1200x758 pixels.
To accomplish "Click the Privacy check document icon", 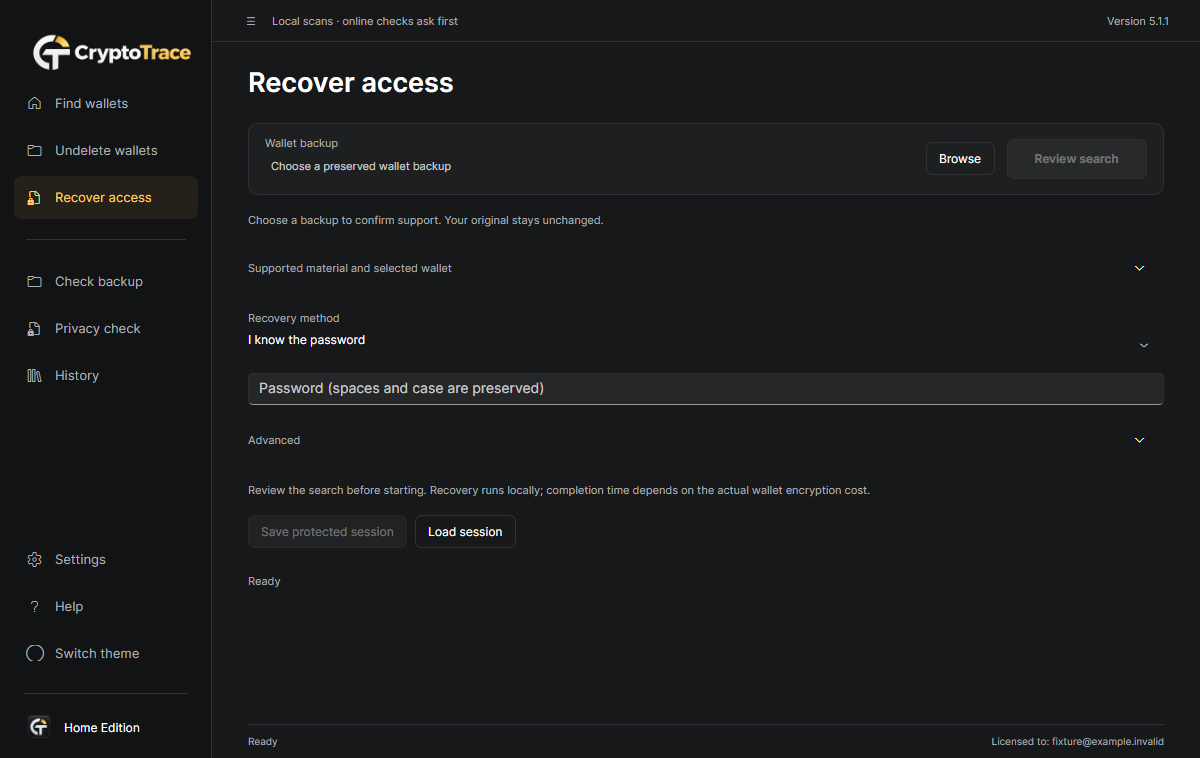I will point(35,328).
